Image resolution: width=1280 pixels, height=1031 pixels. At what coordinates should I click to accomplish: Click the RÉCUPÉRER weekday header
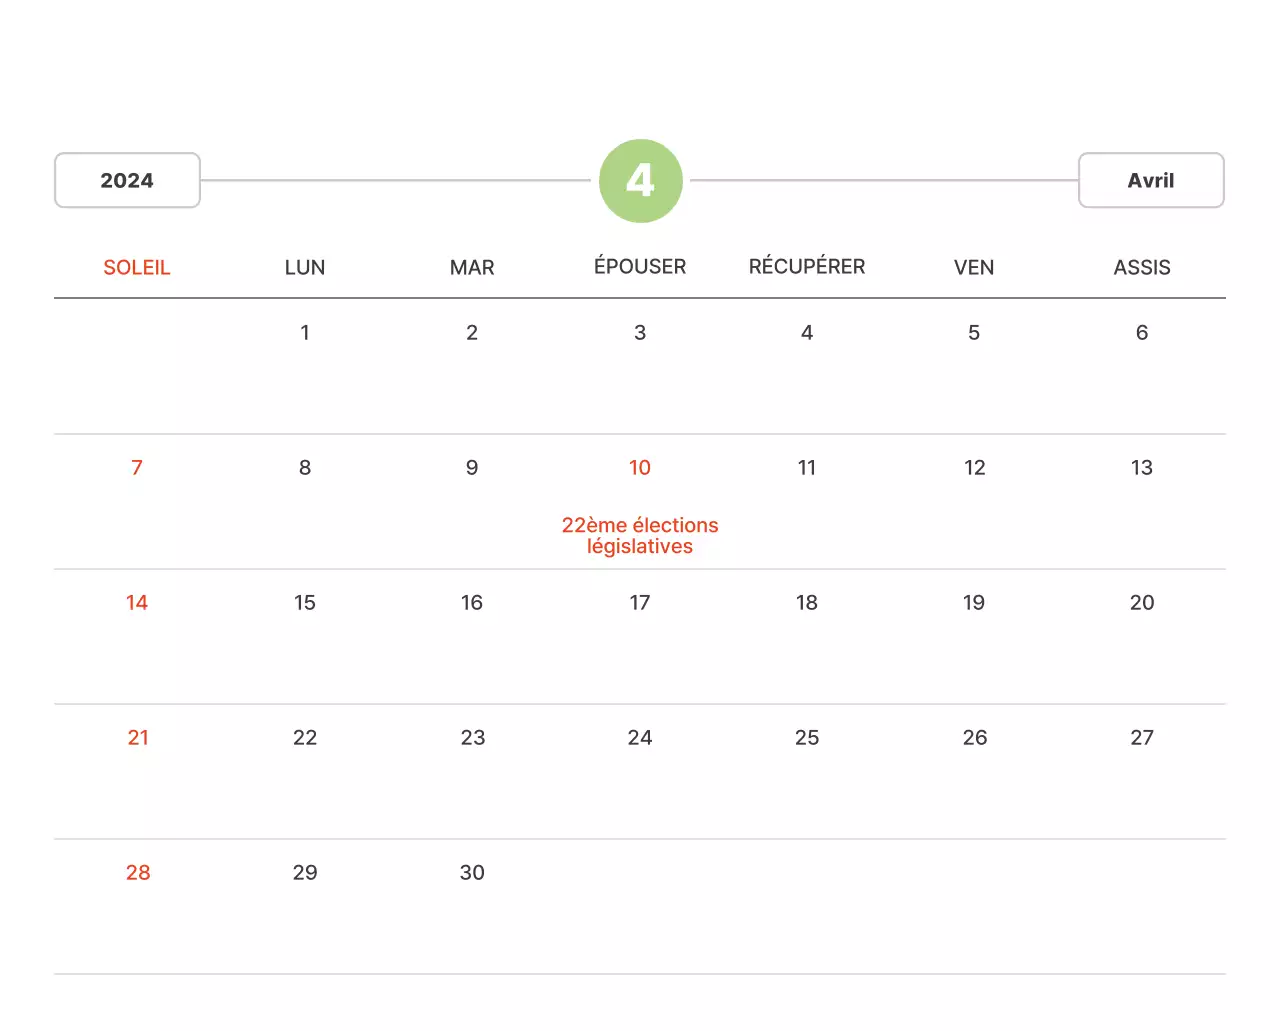[x=807, y=266]
